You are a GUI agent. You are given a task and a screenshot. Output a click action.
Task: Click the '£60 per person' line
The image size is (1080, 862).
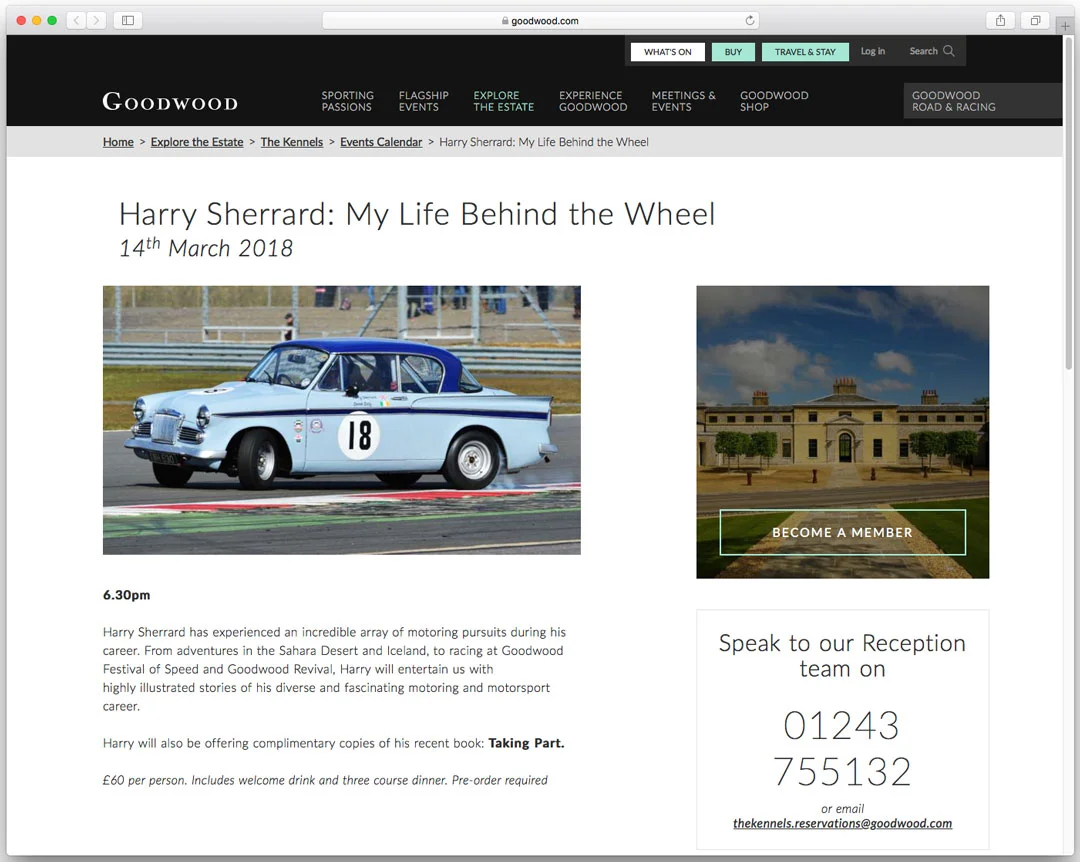coord(325,780)
